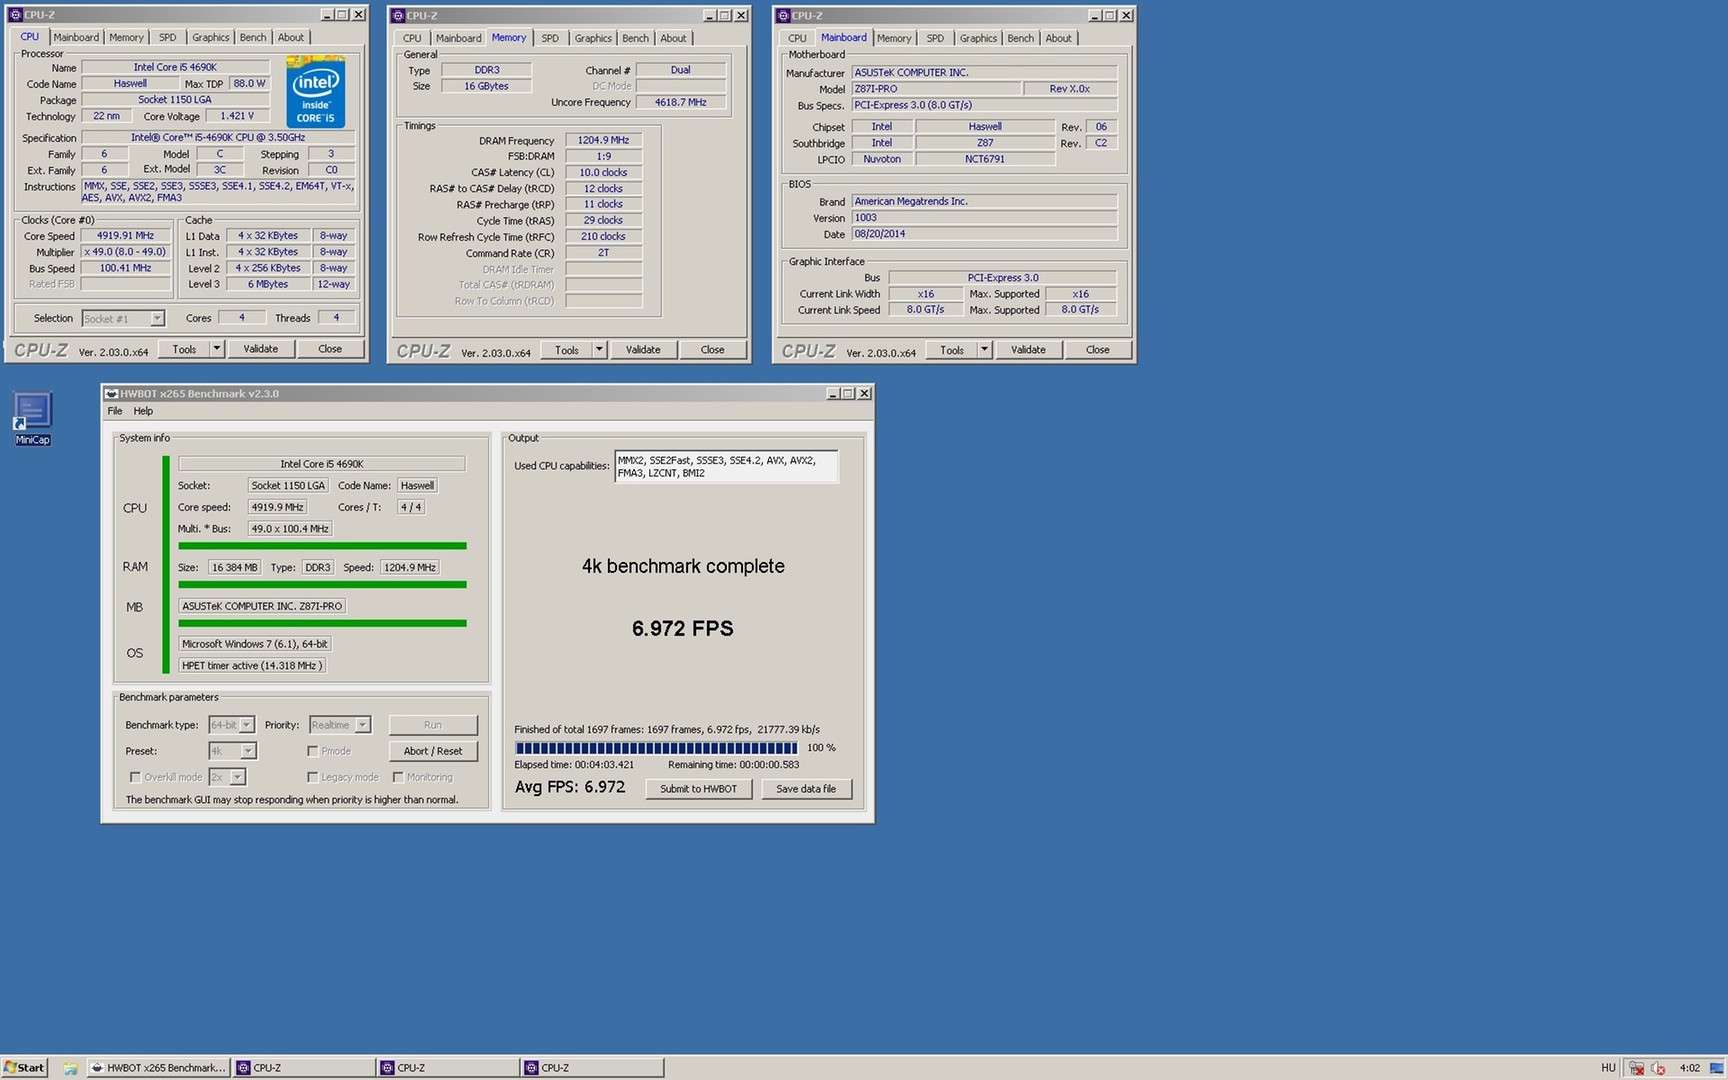Click the BIOS Date 08/20/2014 field
The image size is (1728, 1080).
[984, 234]
